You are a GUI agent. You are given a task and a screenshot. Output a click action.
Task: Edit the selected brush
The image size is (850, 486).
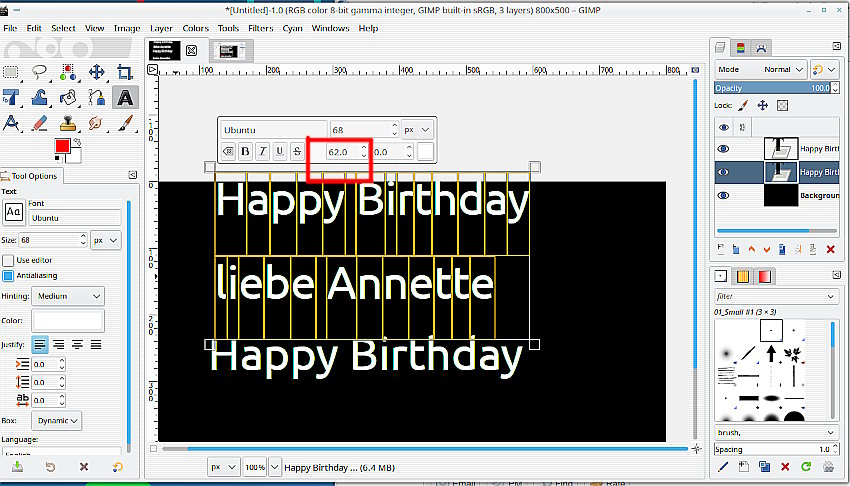723,466
